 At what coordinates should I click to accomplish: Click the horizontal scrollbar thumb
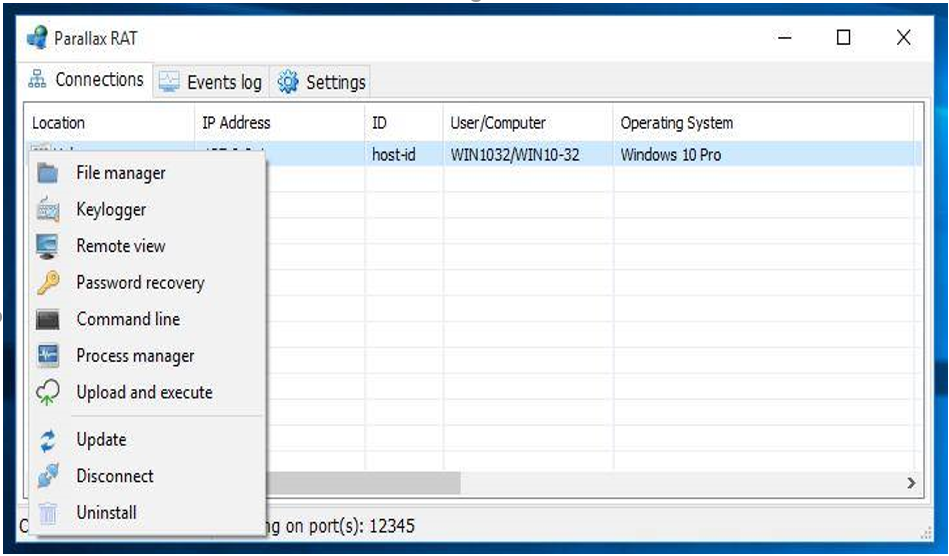pyautogui.click(x=363, y=483)
